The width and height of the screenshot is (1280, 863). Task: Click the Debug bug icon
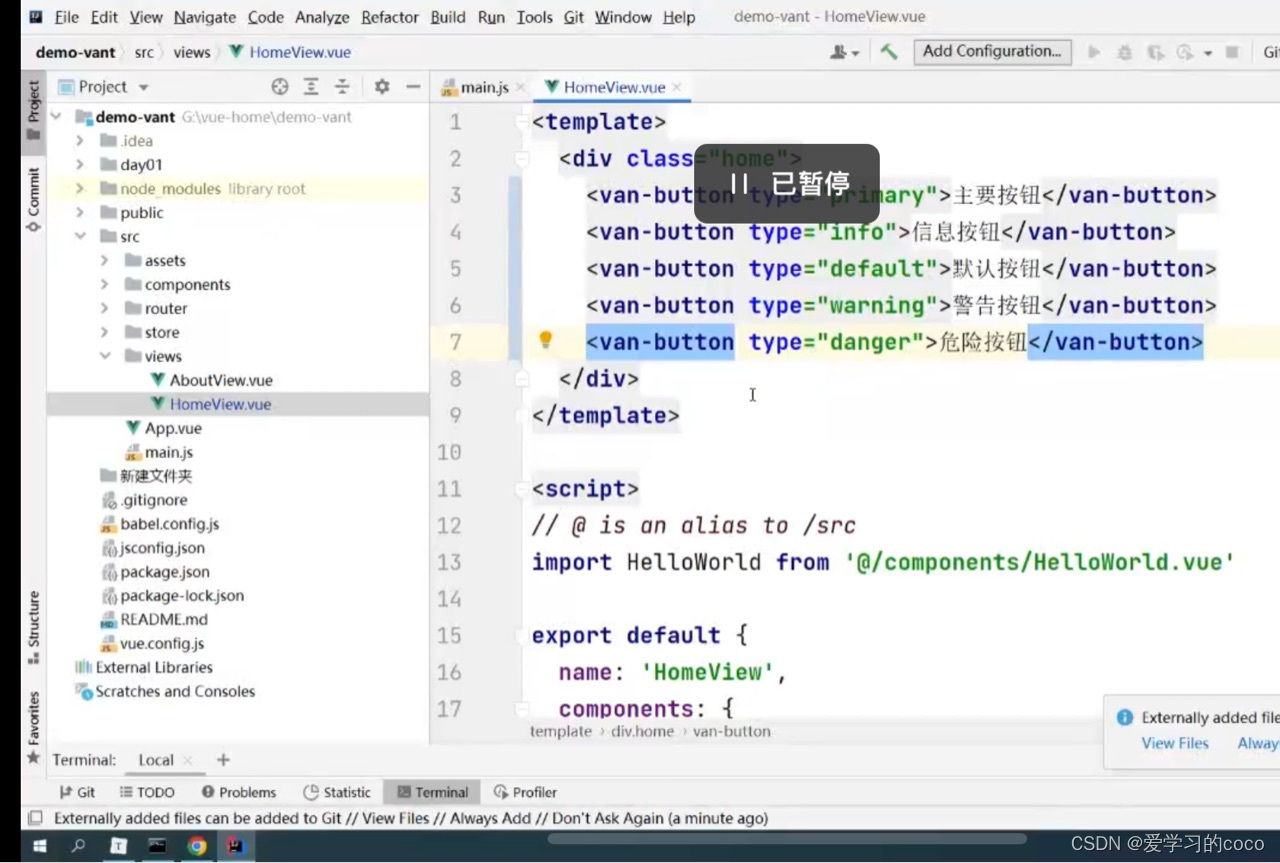click(x=1125, y=52)
